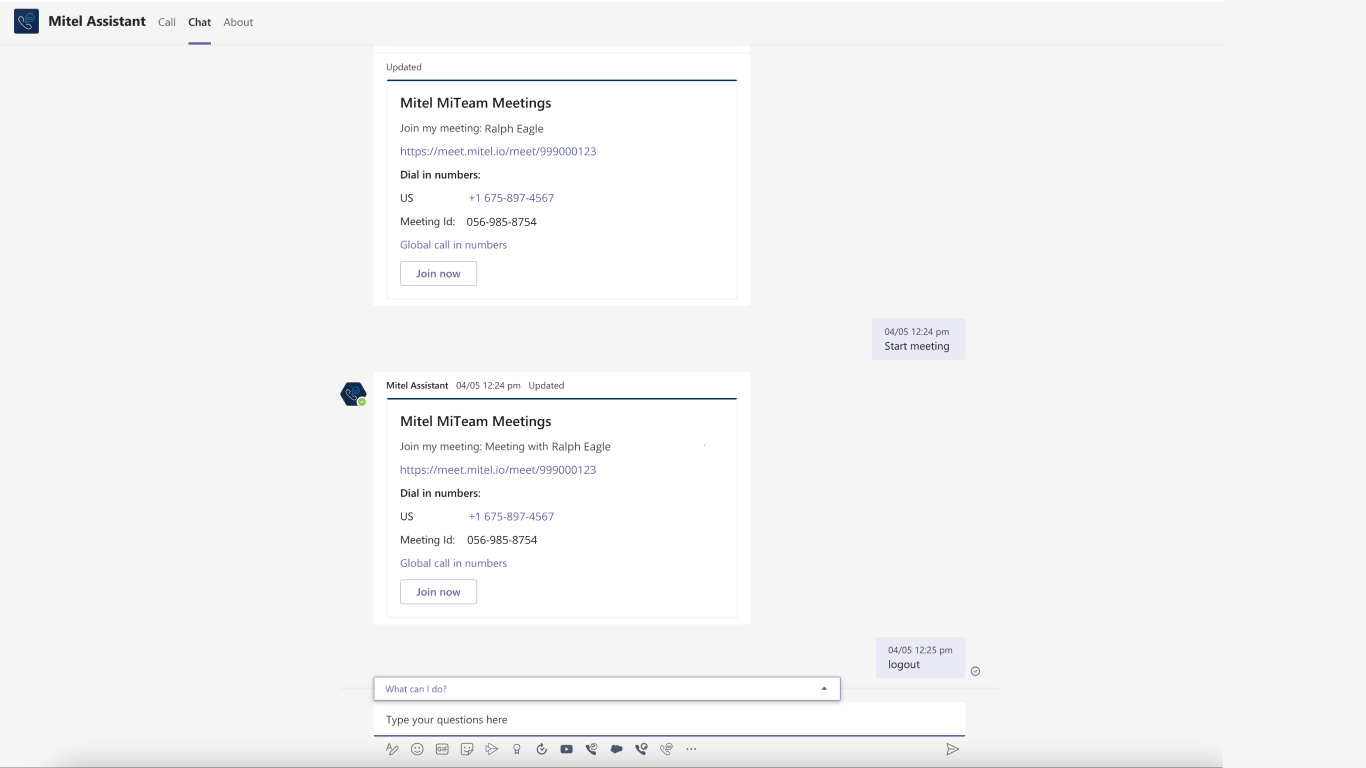Click Mitel Assistant bot avatar
The image size is (1366, 768).
pyautogui.click(x=353, y=394)
